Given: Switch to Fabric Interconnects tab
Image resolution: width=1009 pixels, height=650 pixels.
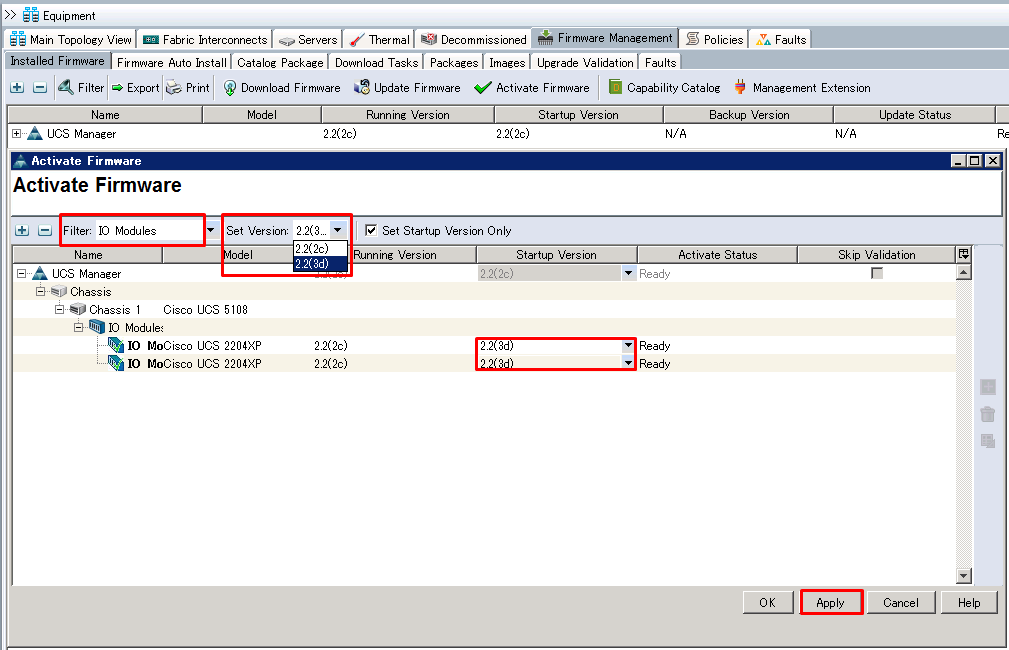Looking at the screenshot, I should point(205,39).
